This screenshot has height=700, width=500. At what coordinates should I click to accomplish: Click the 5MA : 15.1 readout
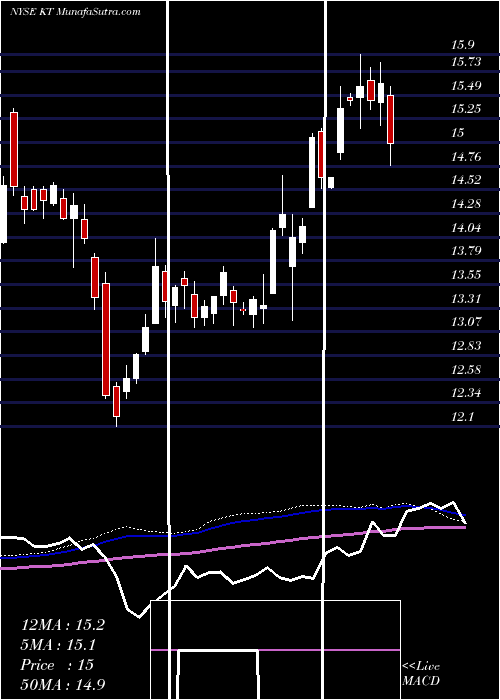59,645
